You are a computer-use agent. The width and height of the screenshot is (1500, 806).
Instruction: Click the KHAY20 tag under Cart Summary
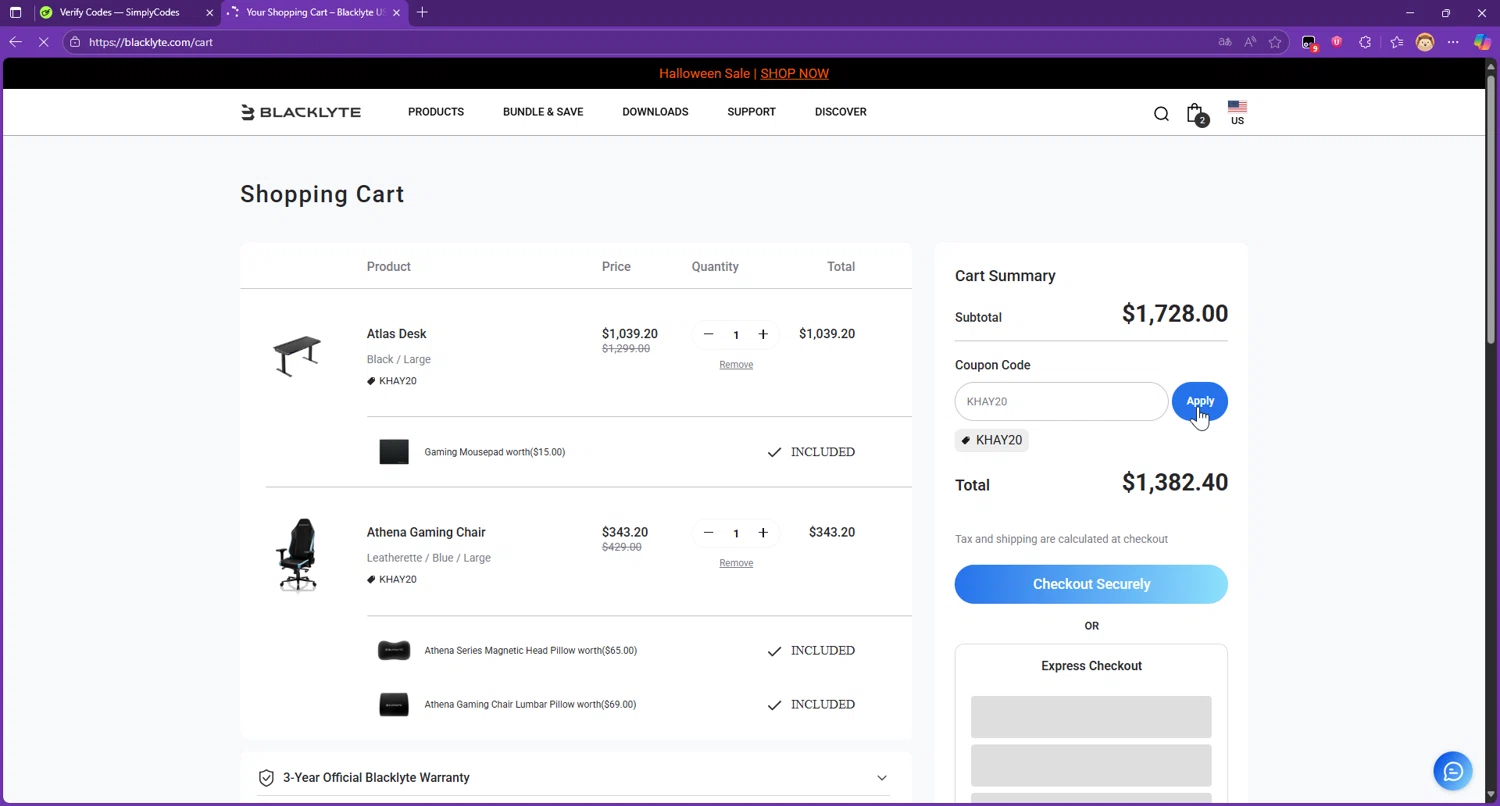pos(991,440)
